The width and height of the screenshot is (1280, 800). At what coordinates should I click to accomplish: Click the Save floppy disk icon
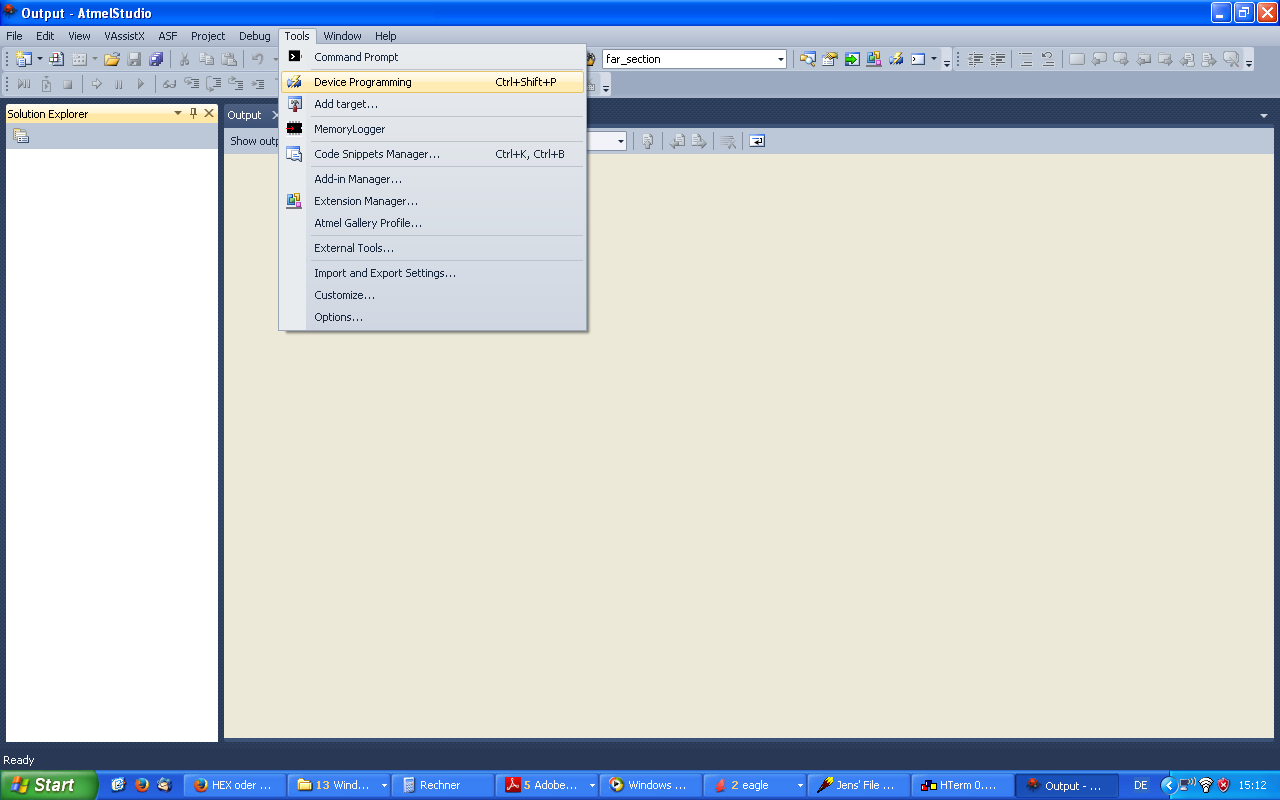(x=134, y=59)
